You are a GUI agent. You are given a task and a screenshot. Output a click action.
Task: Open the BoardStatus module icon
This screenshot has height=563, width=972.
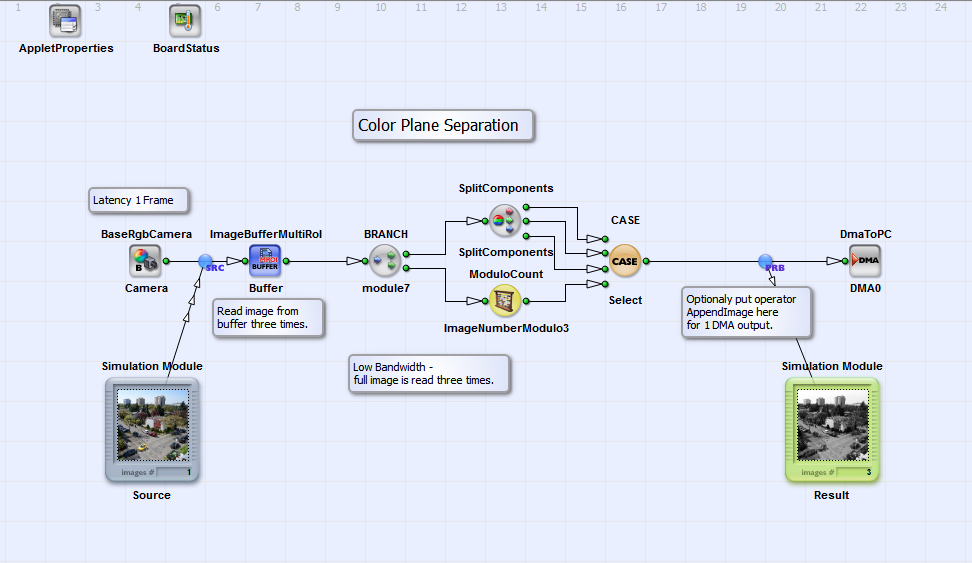(185, 21)
